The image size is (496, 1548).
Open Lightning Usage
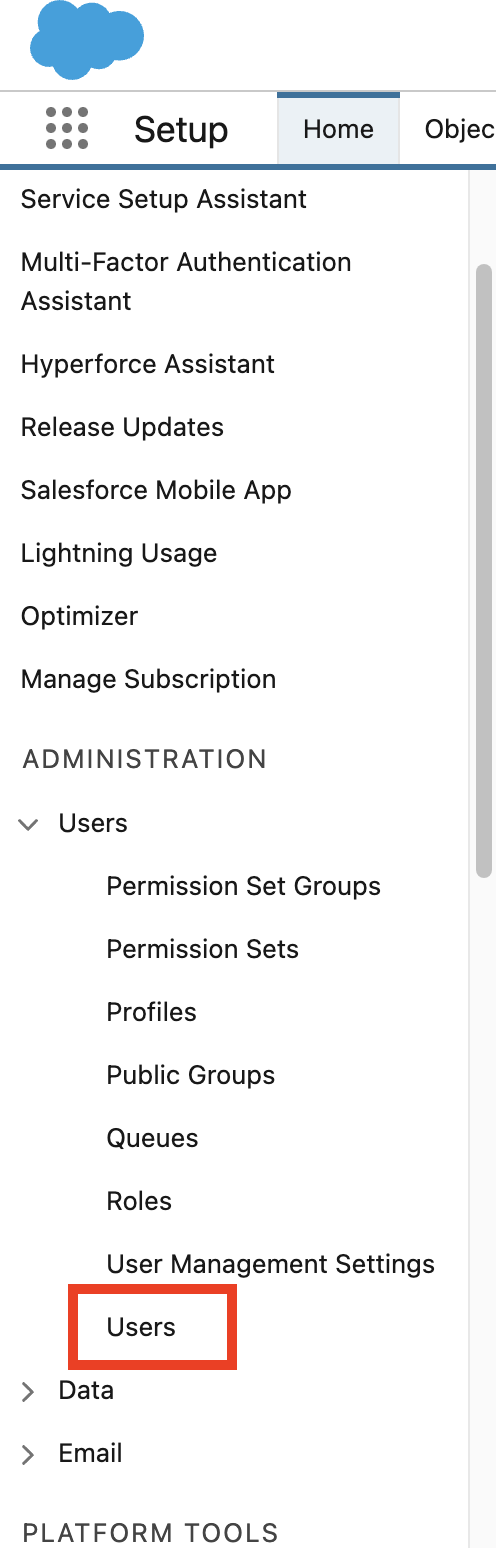pyautogui.click(x=119, y=553)
